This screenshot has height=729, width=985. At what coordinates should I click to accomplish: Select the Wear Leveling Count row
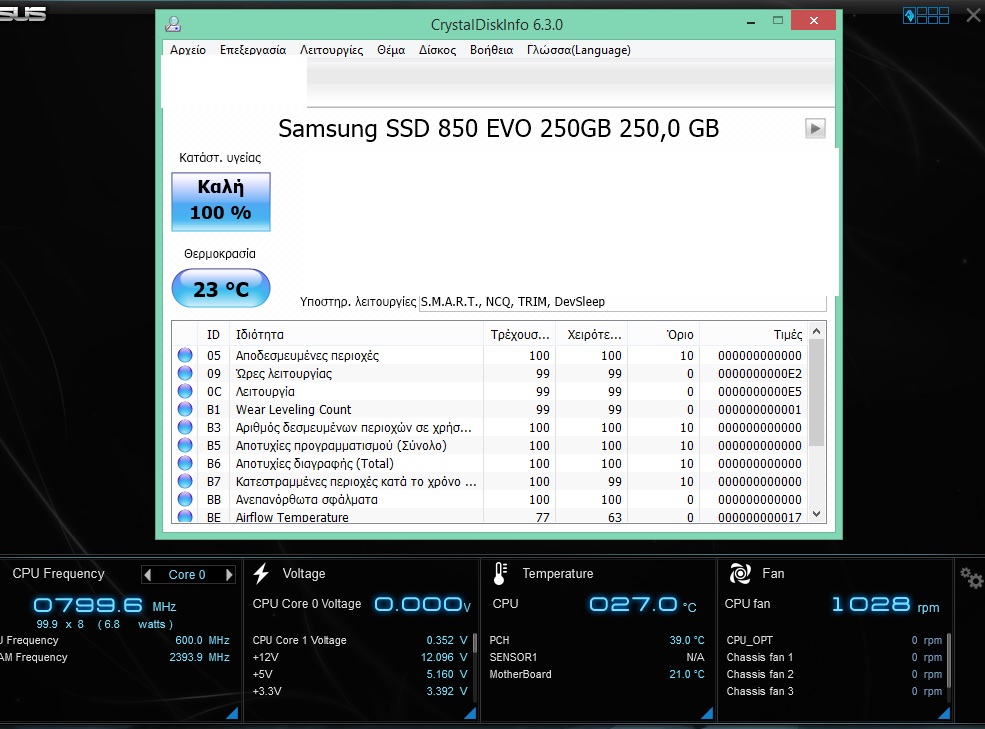tap(490, 410)
